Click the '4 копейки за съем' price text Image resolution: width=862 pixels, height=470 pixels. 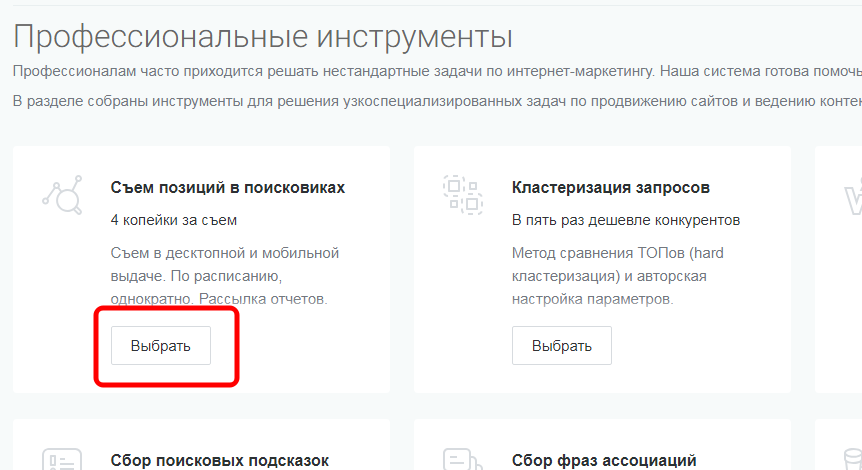point(173,219)
